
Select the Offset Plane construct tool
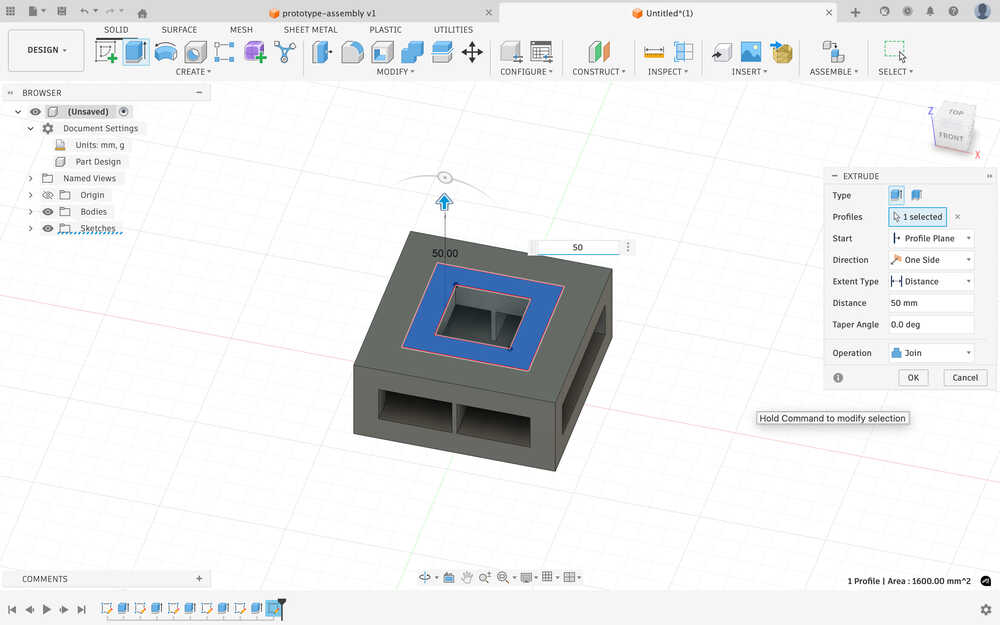coord(599,52)
